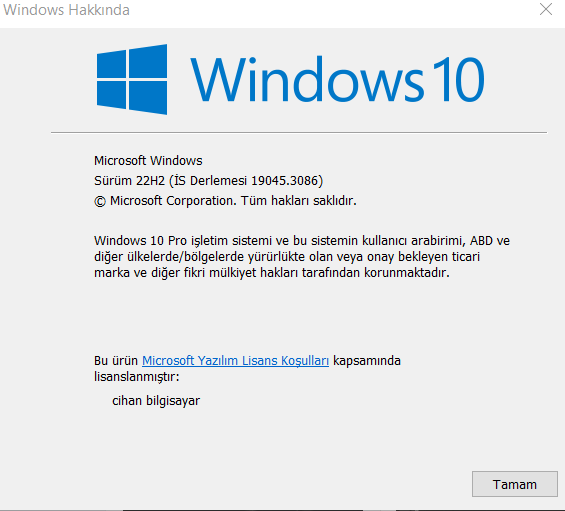The height and width of the screenshot is (511, 565).
Task: Click the Windows Hakkında title bar text
Action: click(66, 10)
